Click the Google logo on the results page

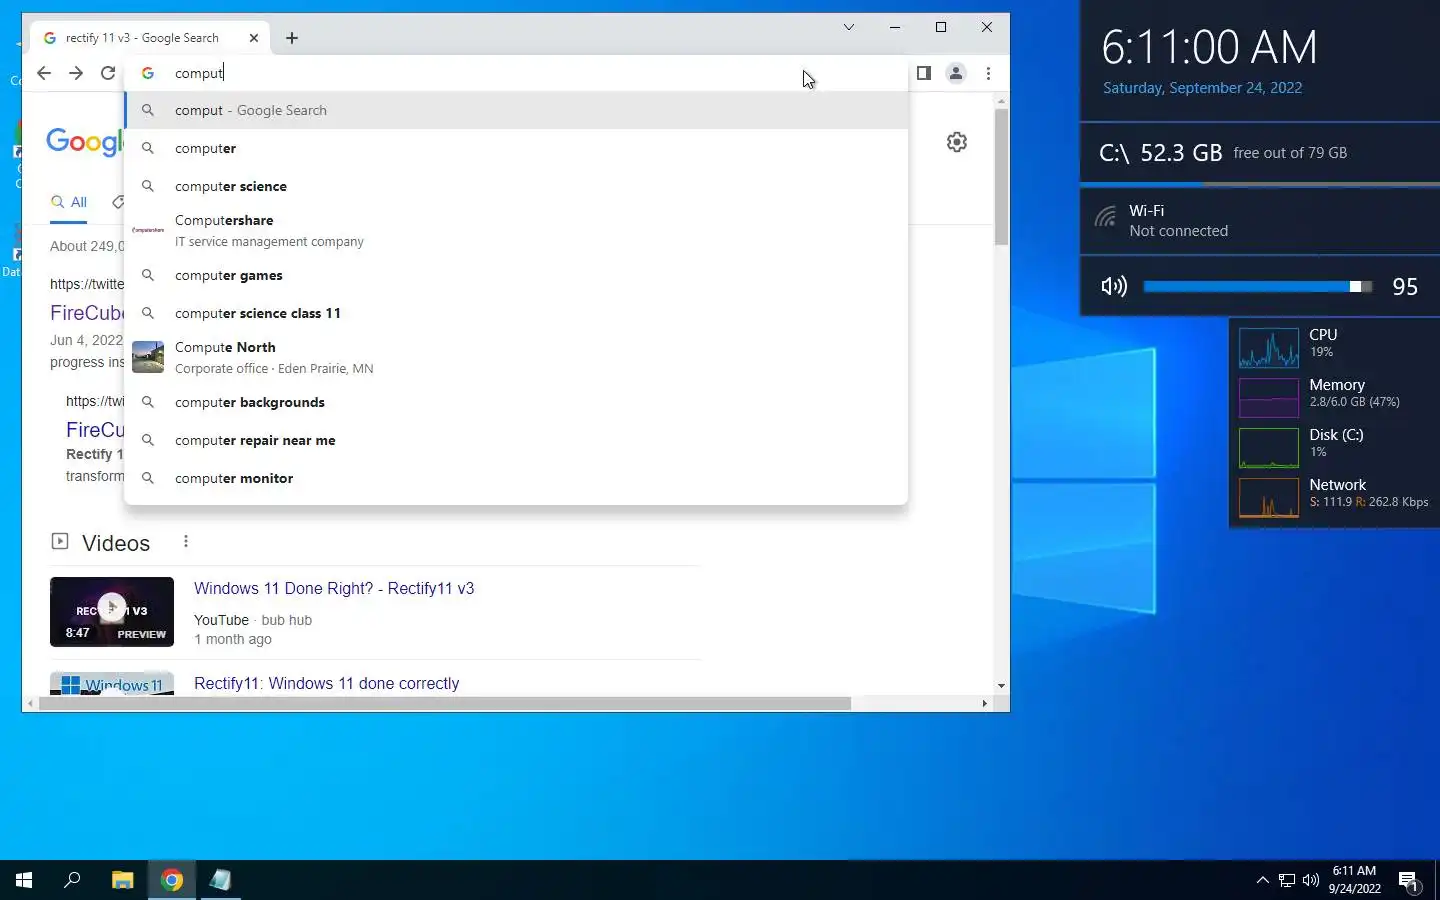84,142
